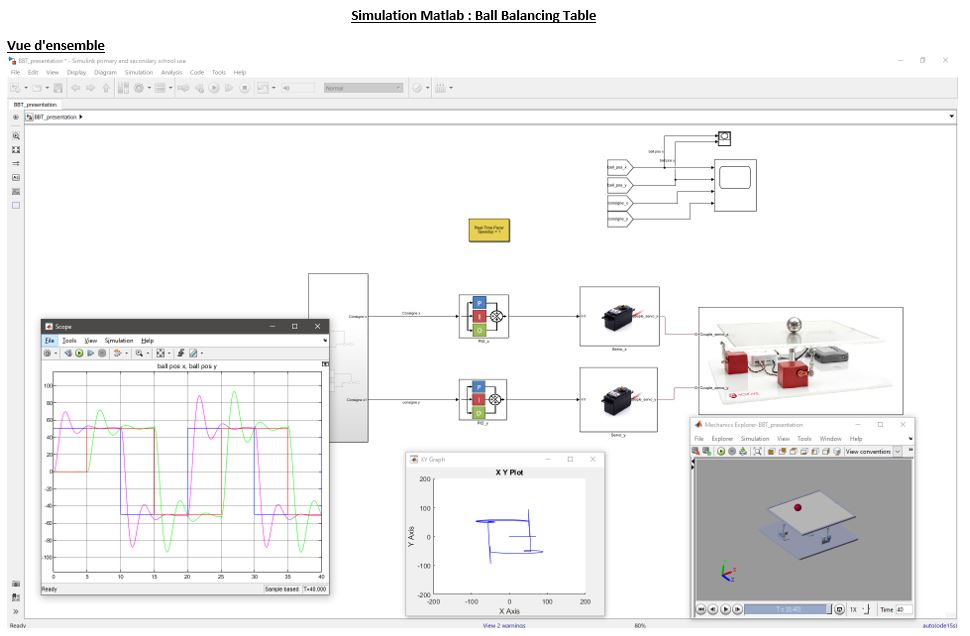
Task: Click the Servo_y block in the diagram
Action: [x=619, y=400]
